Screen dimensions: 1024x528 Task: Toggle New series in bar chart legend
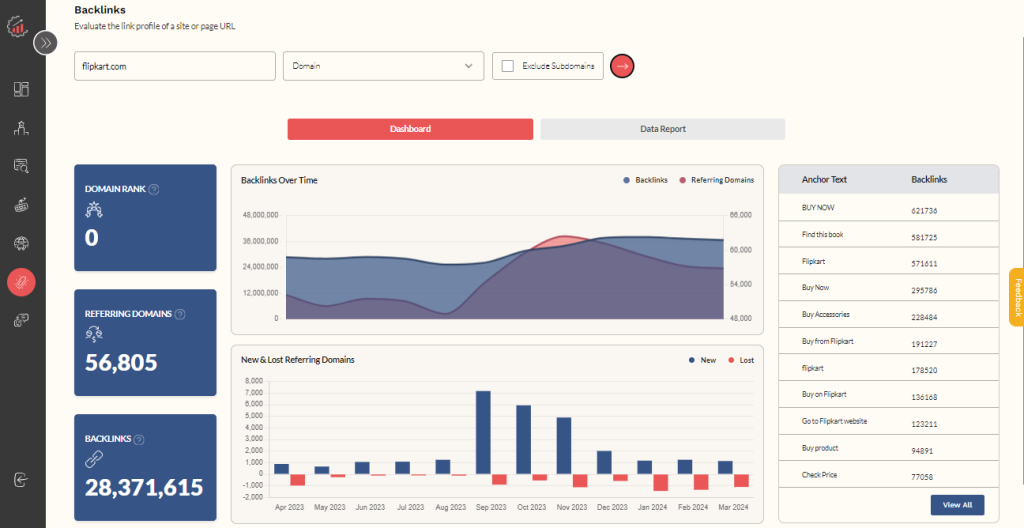703,360
